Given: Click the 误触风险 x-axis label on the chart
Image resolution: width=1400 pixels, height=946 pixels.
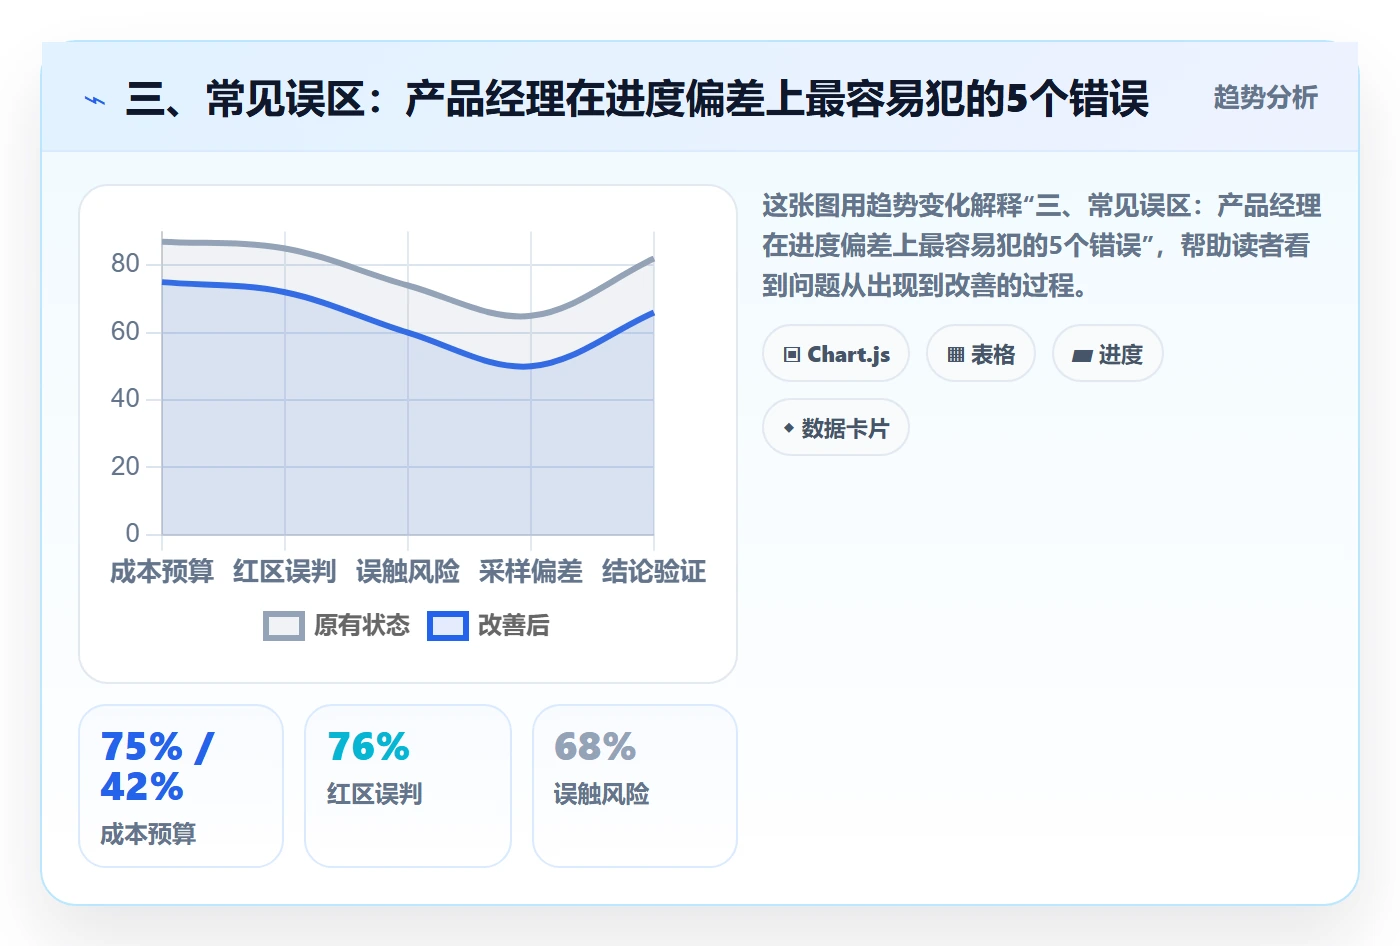Looking at the screenshot, I should coord(408,571).
